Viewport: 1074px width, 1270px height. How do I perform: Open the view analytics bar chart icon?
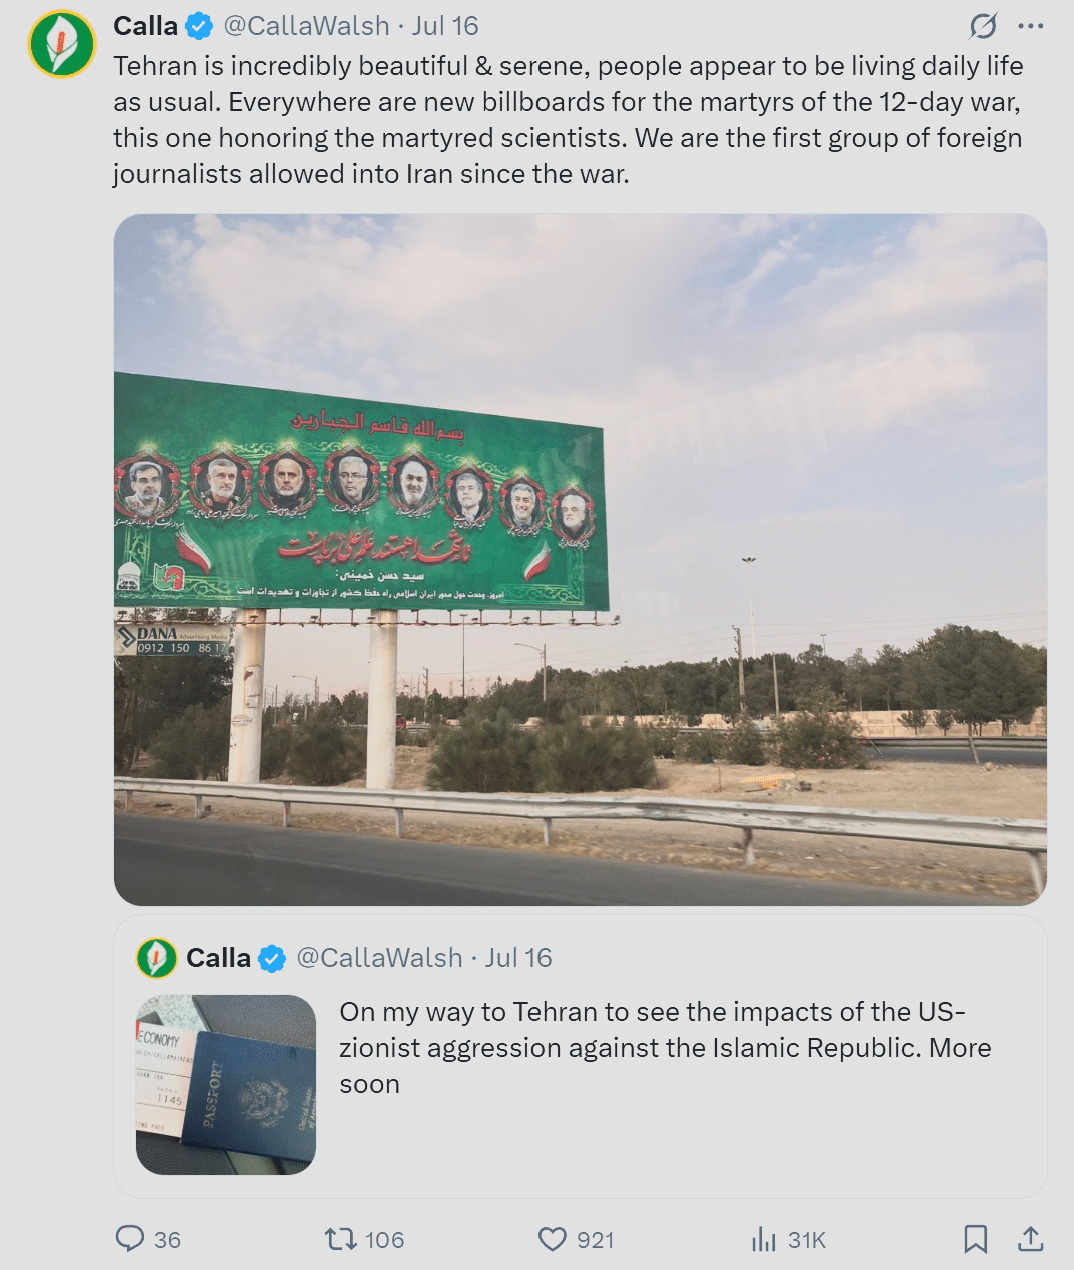[764, 1240]
